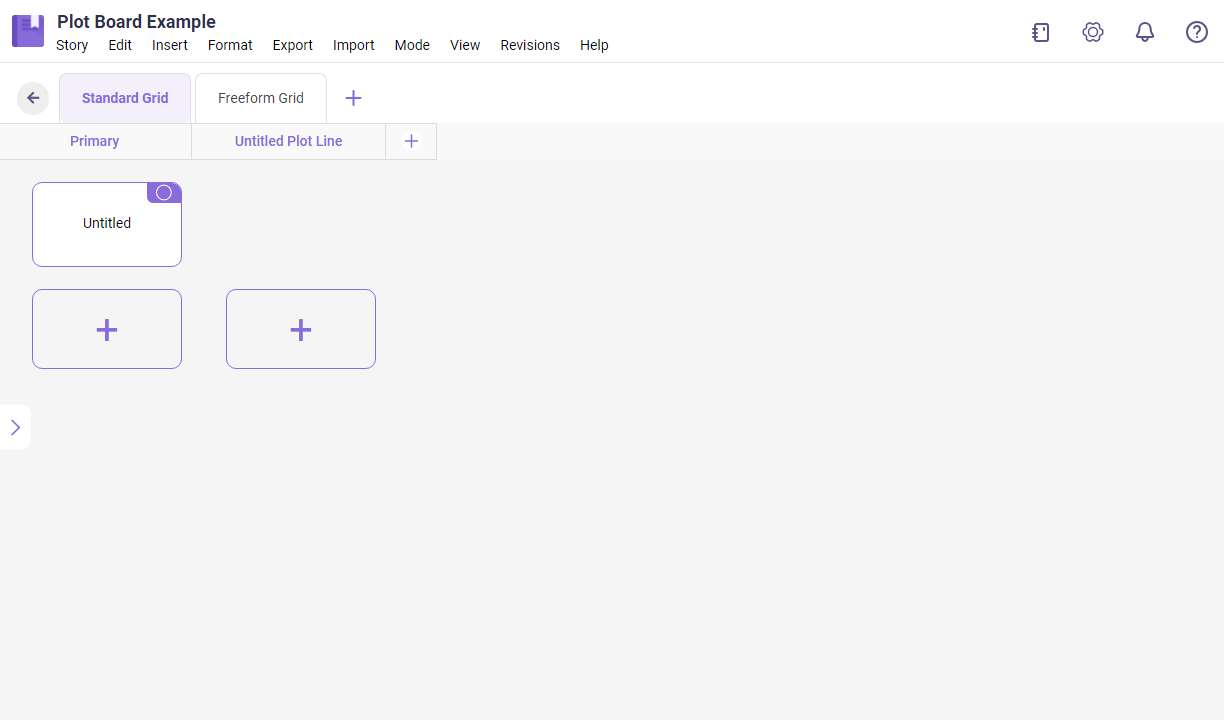Screen dimensions: 1224x720
Task: Click the Untitled Plot Line header
Action: click(288, 141)
